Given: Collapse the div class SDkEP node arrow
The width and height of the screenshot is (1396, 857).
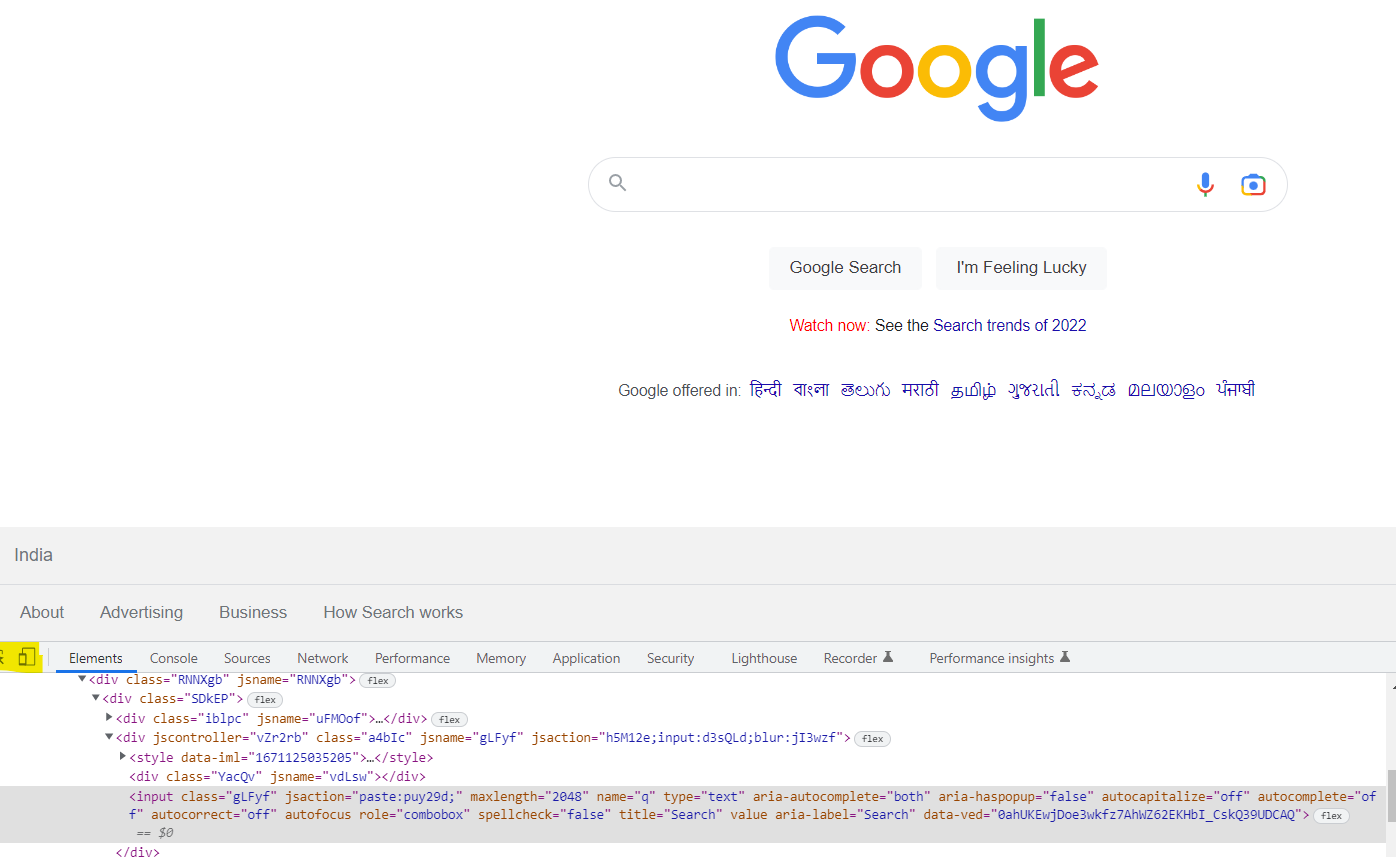Looking at the screenshot, I should pyautogui.click(x=96, y=698).
